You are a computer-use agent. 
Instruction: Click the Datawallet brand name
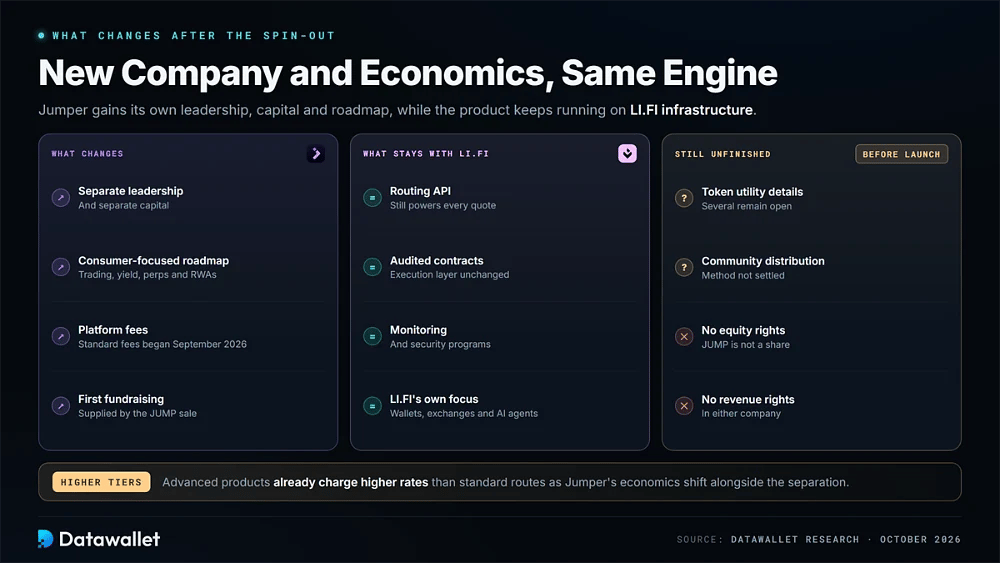click(110, 539)
